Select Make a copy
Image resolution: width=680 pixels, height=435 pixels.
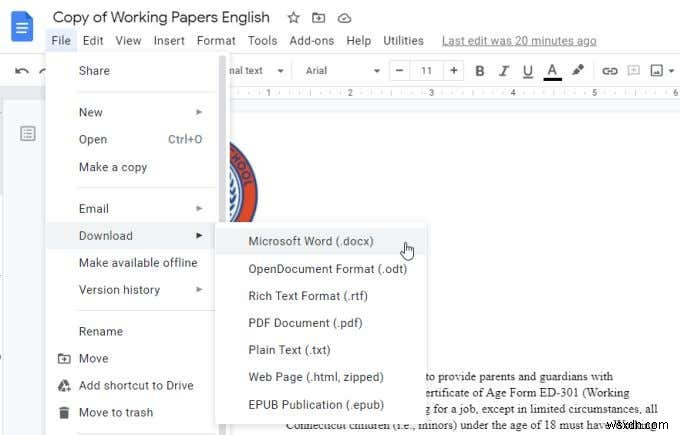[133, 167]
